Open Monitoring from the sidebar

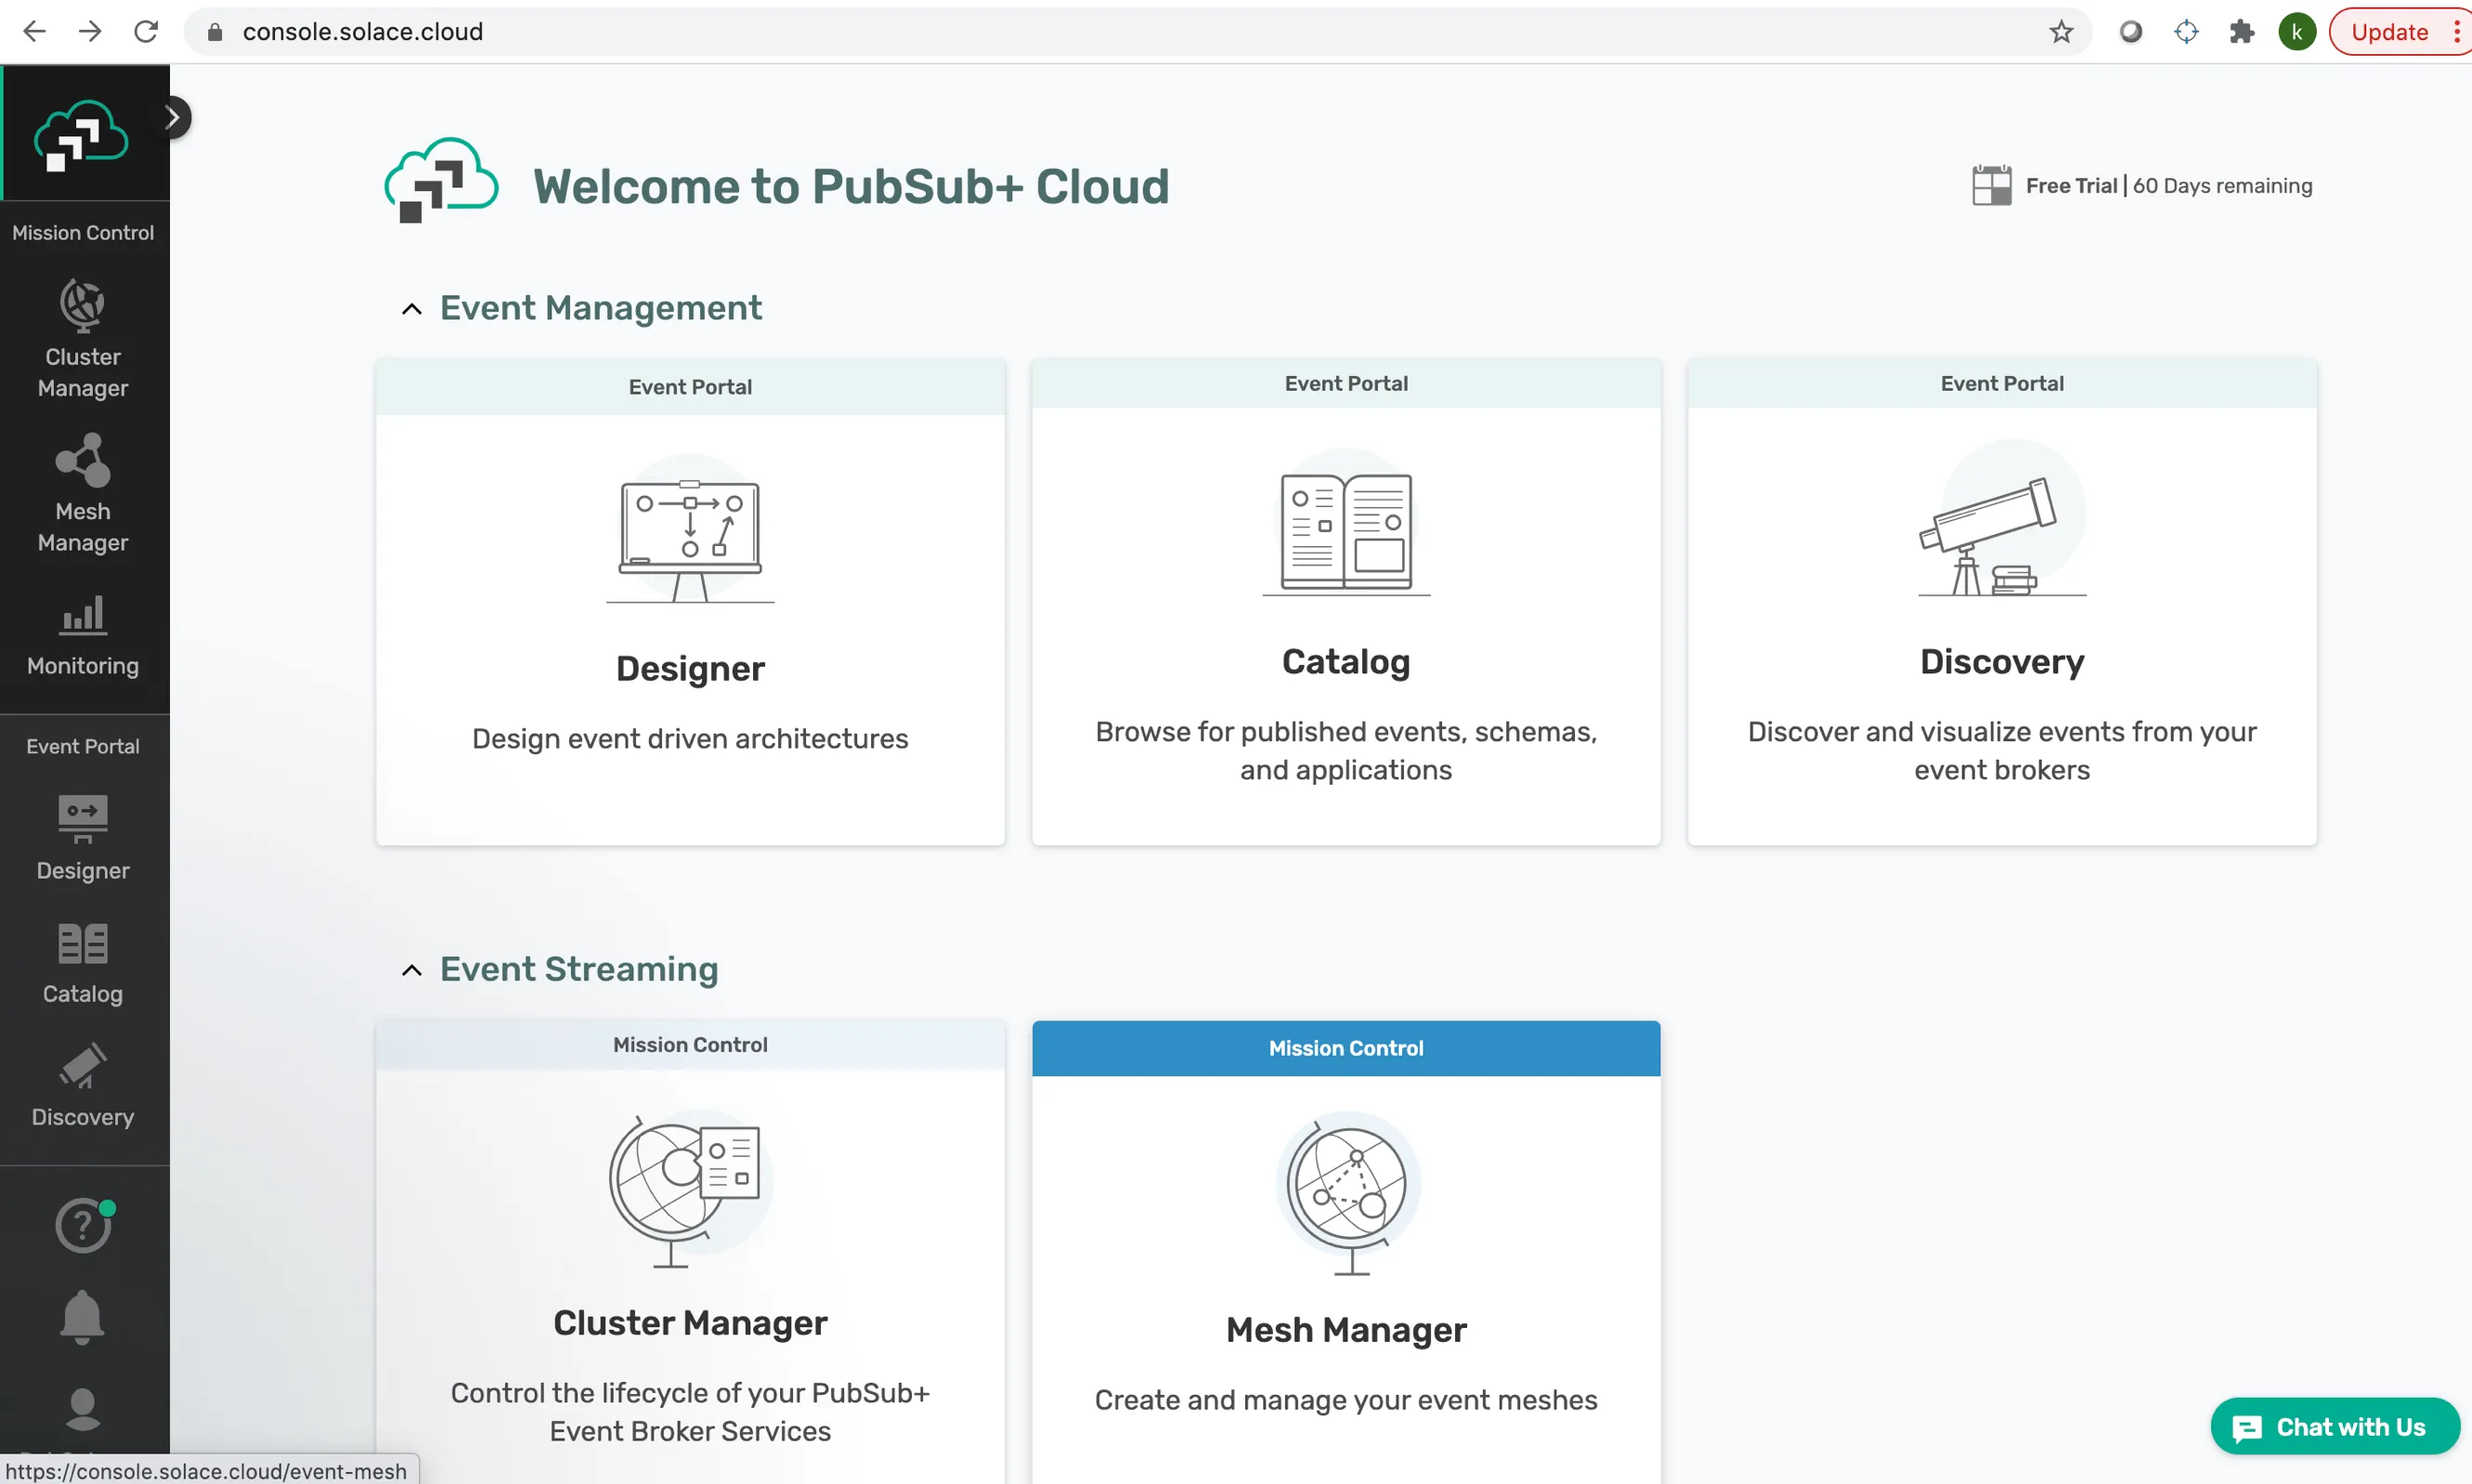click(x=83, y=636)
